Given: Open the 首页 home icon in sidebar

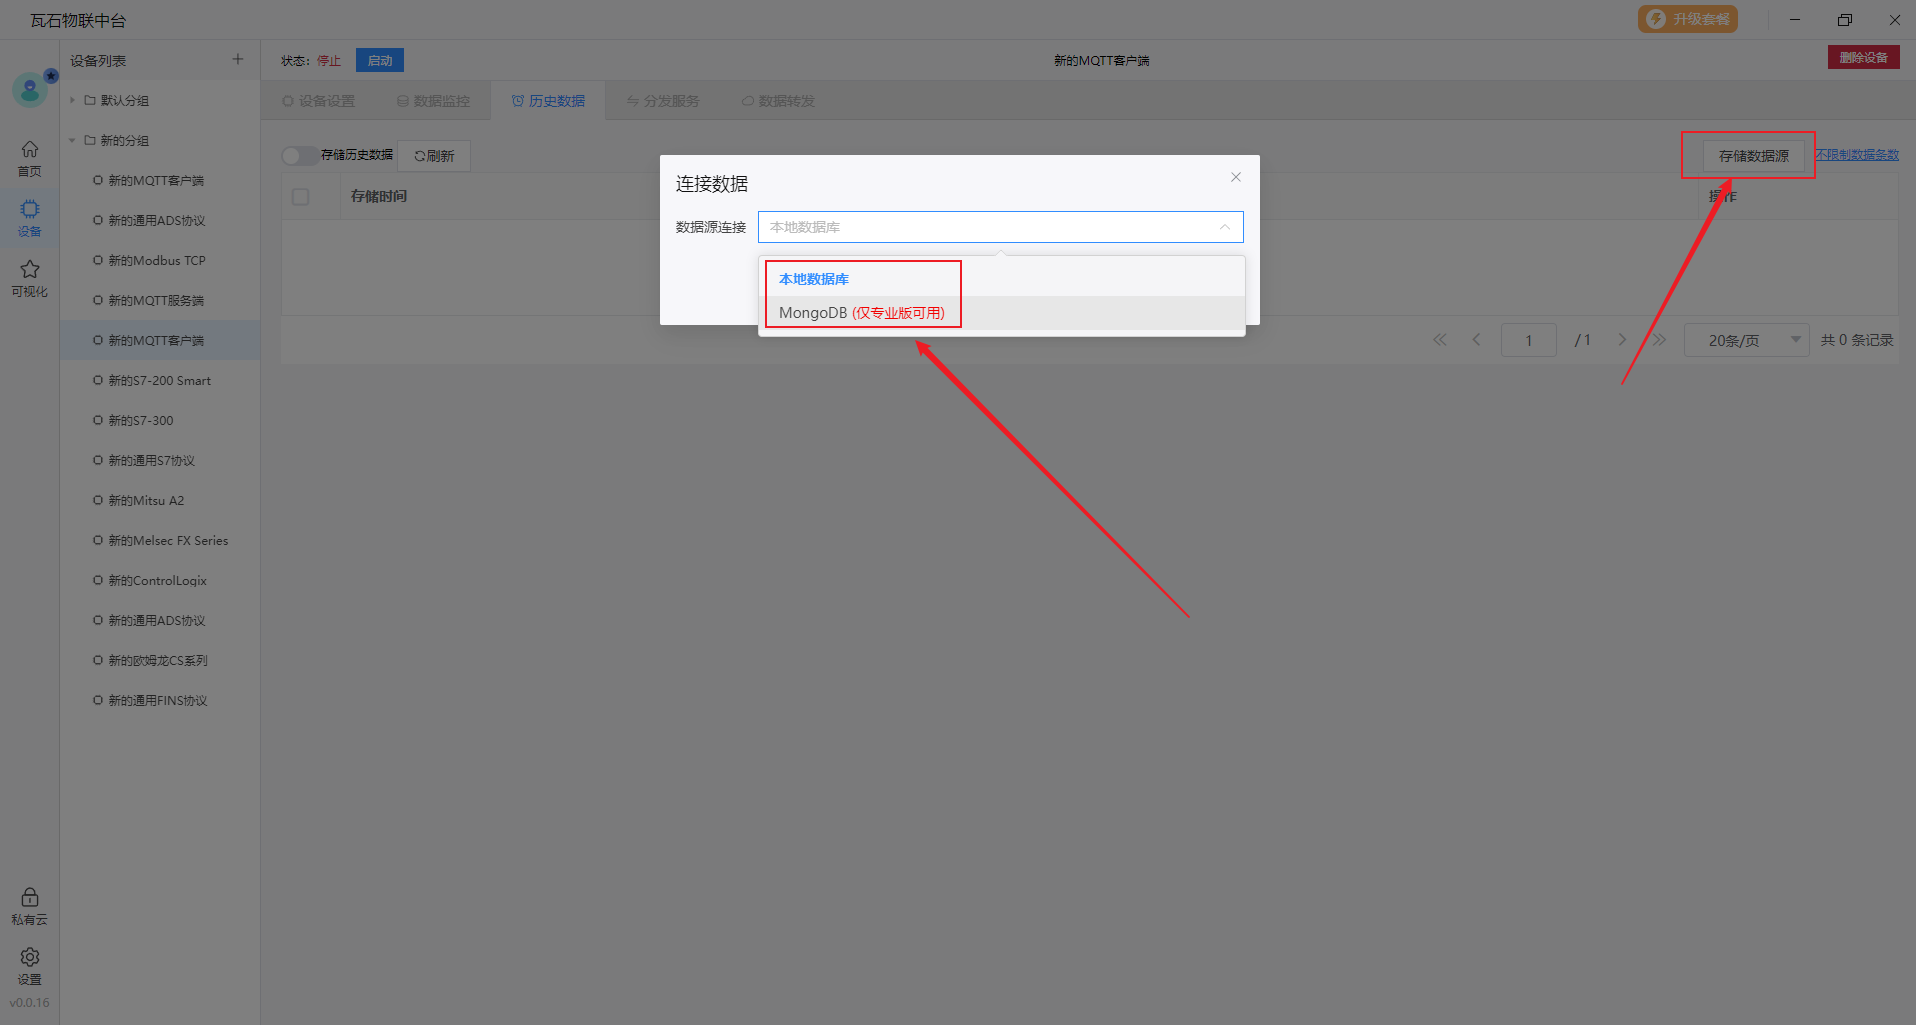Looking at the screenshot, I should coord(30,158).
